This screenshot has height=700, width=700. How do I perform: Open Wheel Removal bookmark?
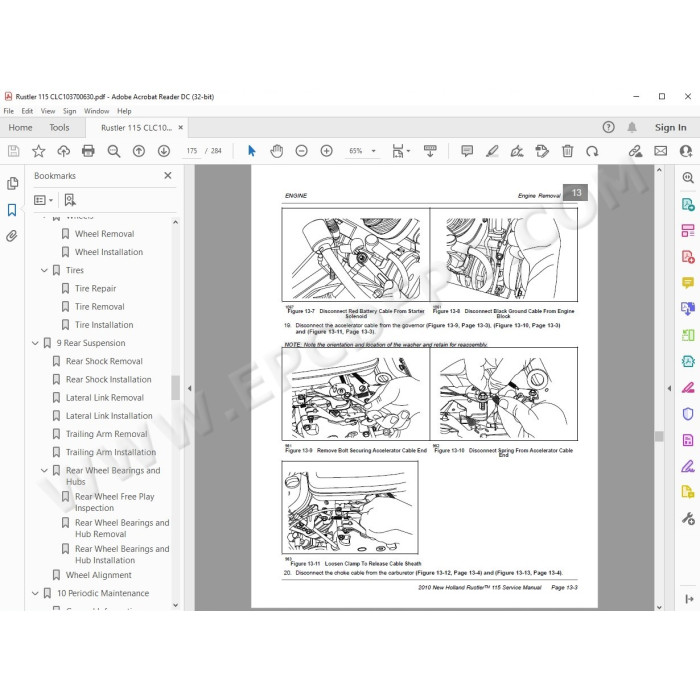[x=104, y=234]
